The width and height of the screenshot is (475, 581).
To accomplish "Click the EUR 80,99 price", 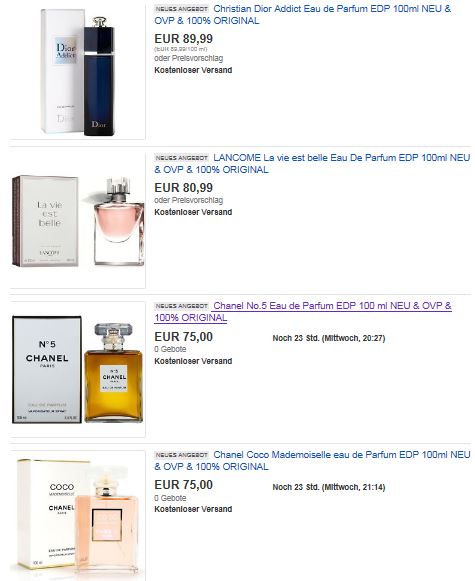I will pyautogui.click(x=183, y=187).
